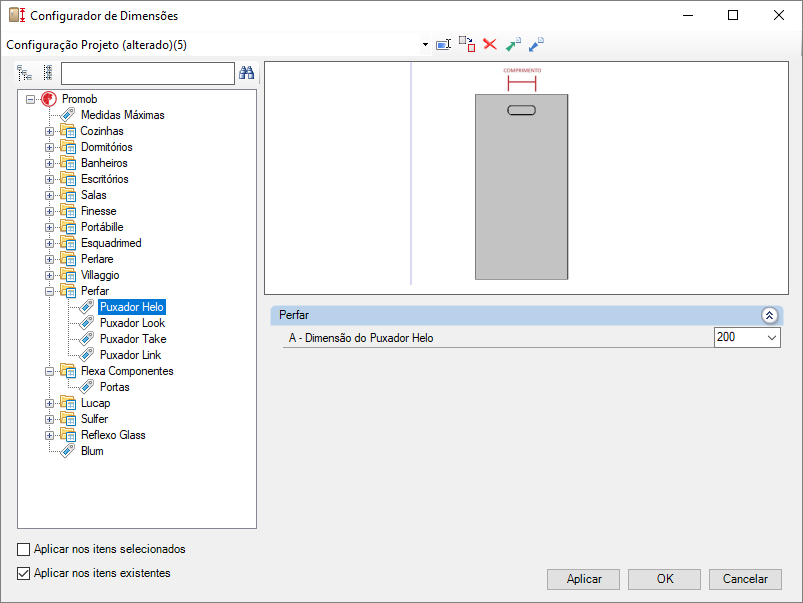Click the Reflexo Glass label

point(113,435)
